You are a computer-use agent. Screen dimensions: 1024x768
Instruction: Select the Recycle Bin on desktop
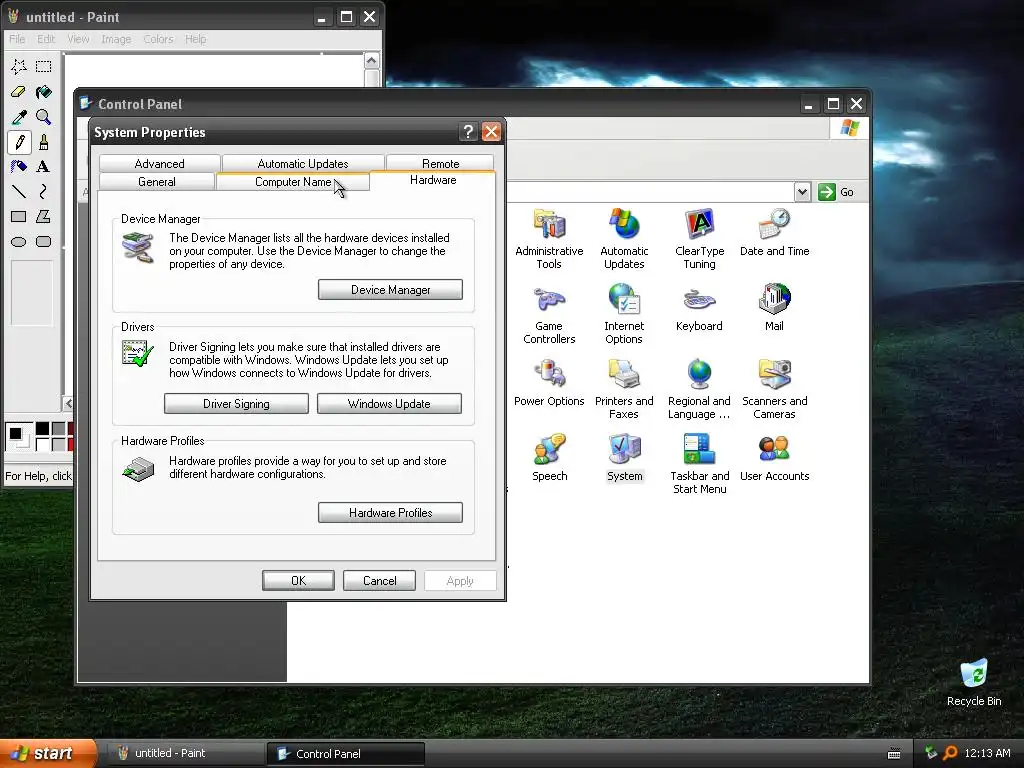[974, 682]
